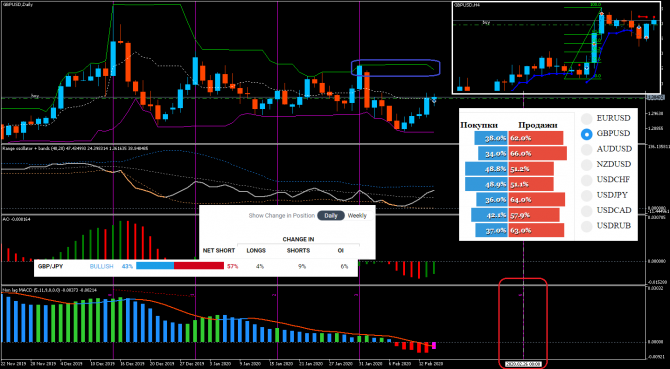Select the GBPUSD currency pair option
The width and height of the screenshot is (670, 369).
pos(587,134)
